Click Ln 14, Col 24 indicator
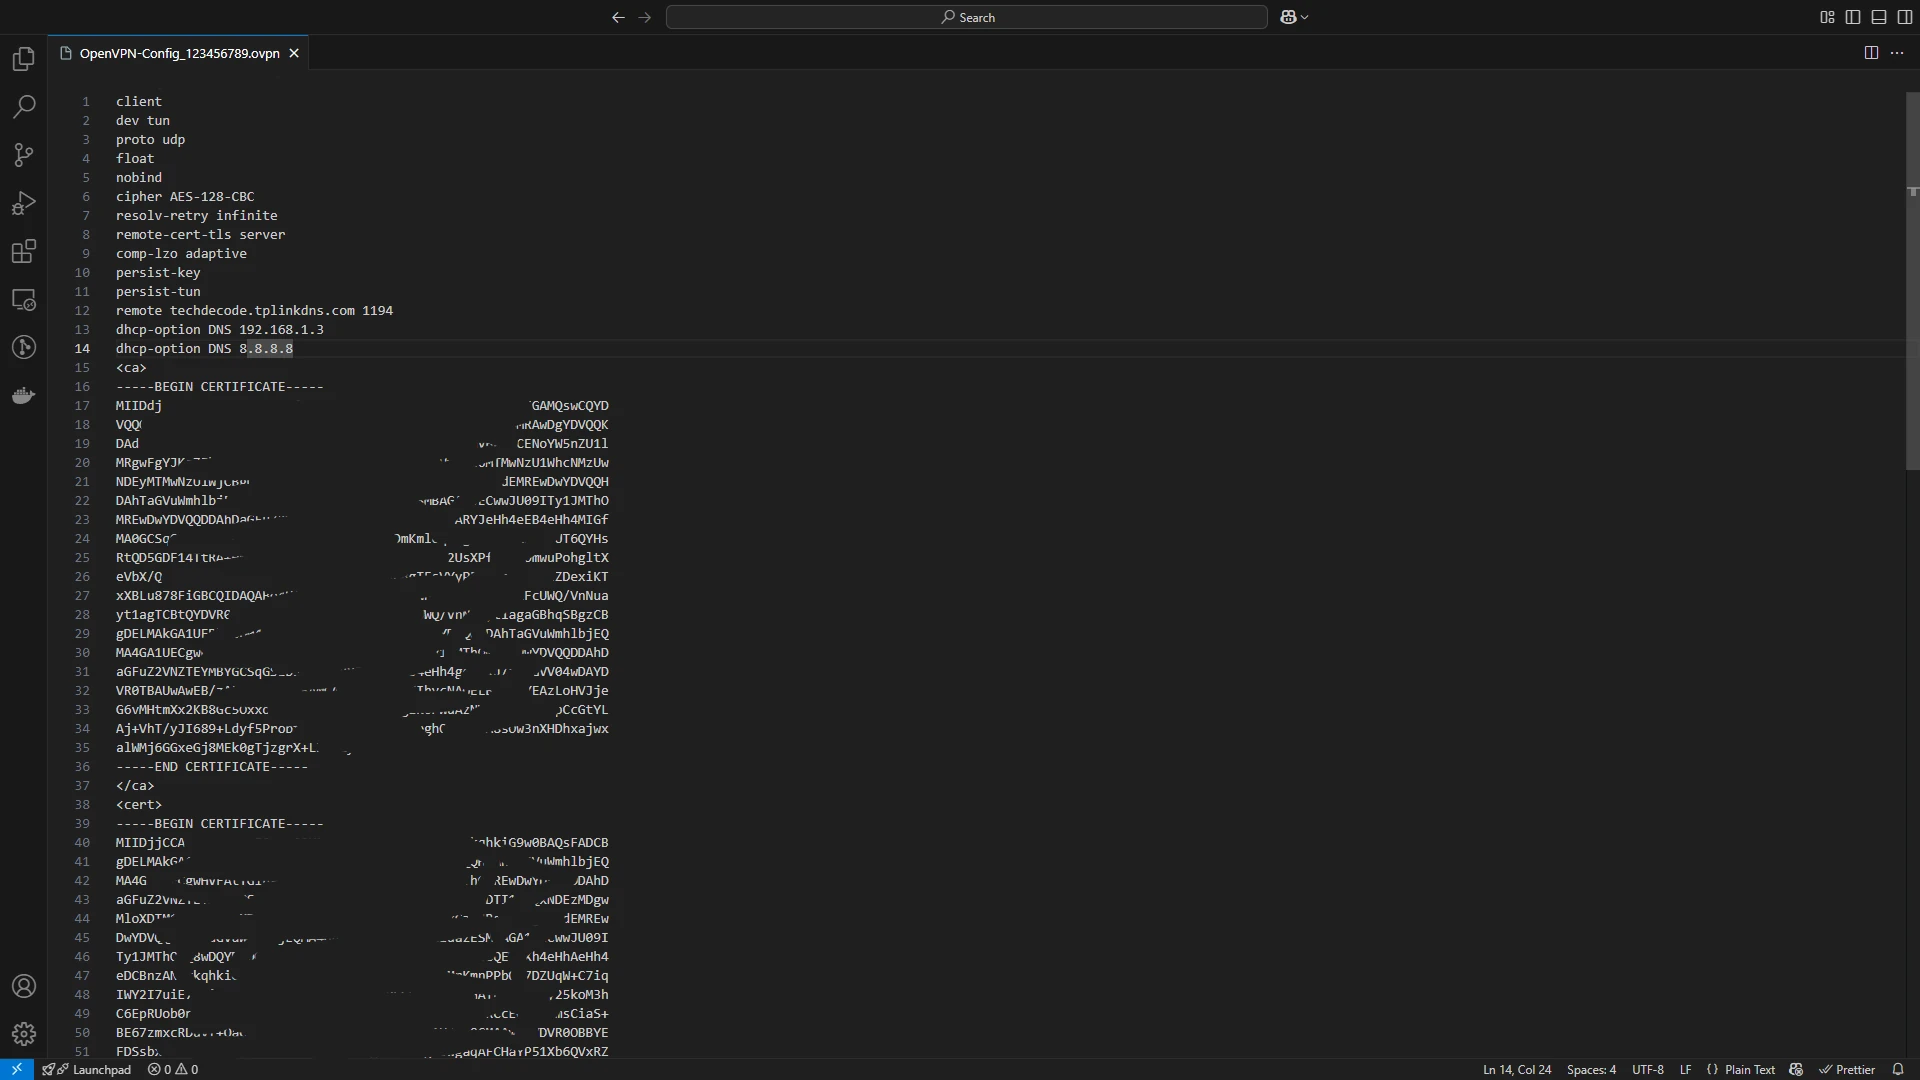 coord(1517,1069)
